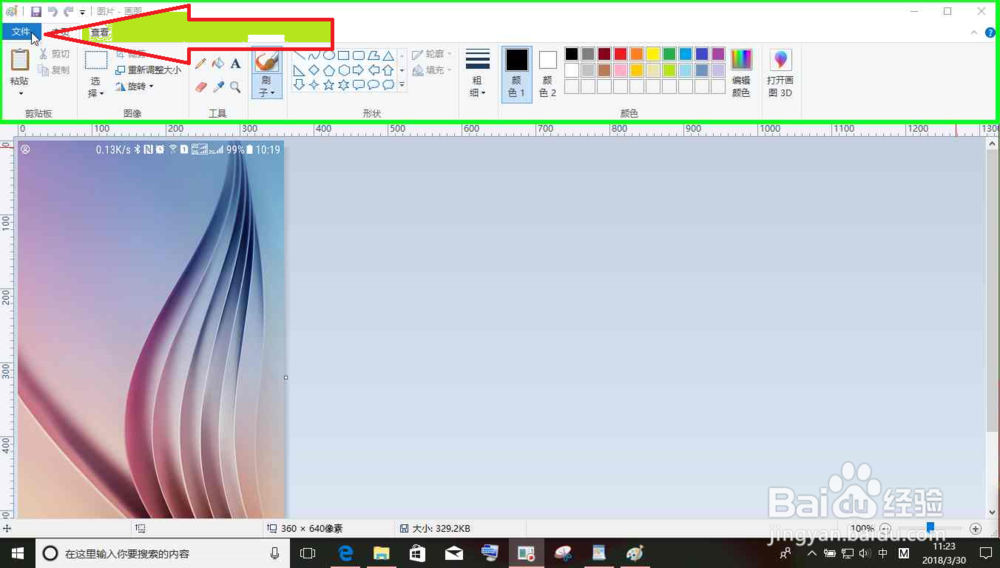
Task: Collapse the ribbon with the caret icon
Action: (974, 33)
